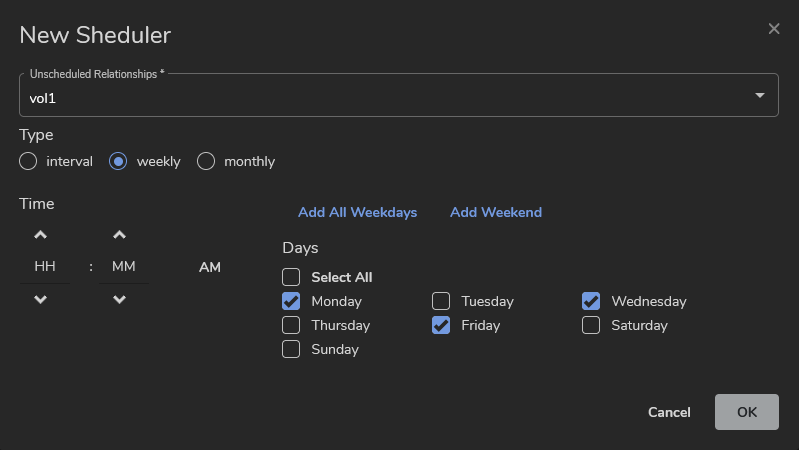Image resolution: width=799 pixels, height=450 pixels.
Task: Click the Add All Weekdays link
Action: pyautogui.click(x=357, y=212)
